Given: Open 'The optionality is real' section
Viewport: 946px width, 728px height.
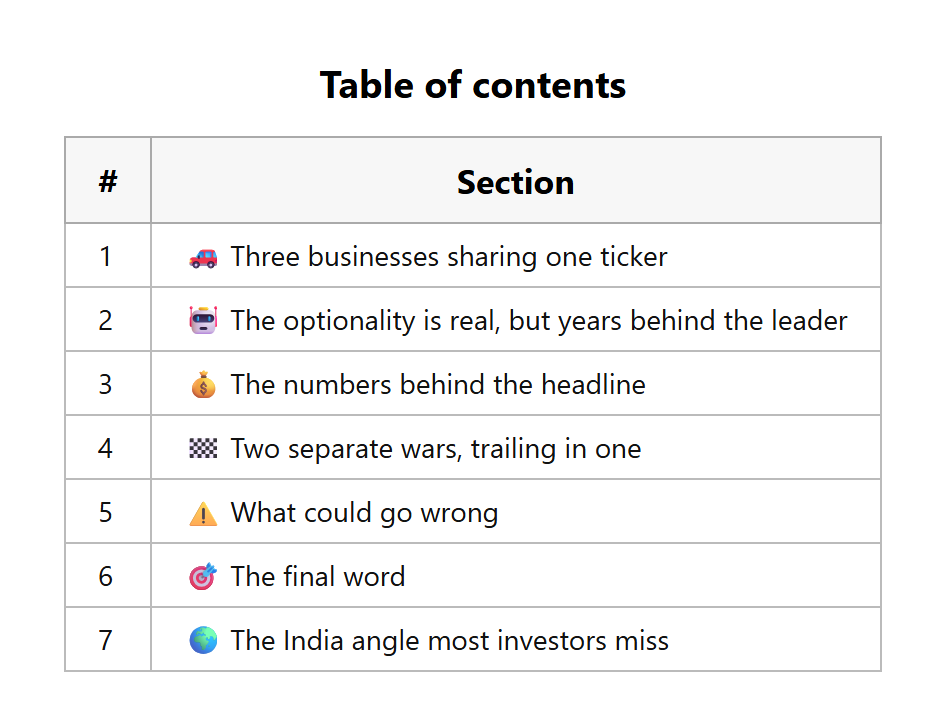Looking at the screenshot, I should [539, 321].
